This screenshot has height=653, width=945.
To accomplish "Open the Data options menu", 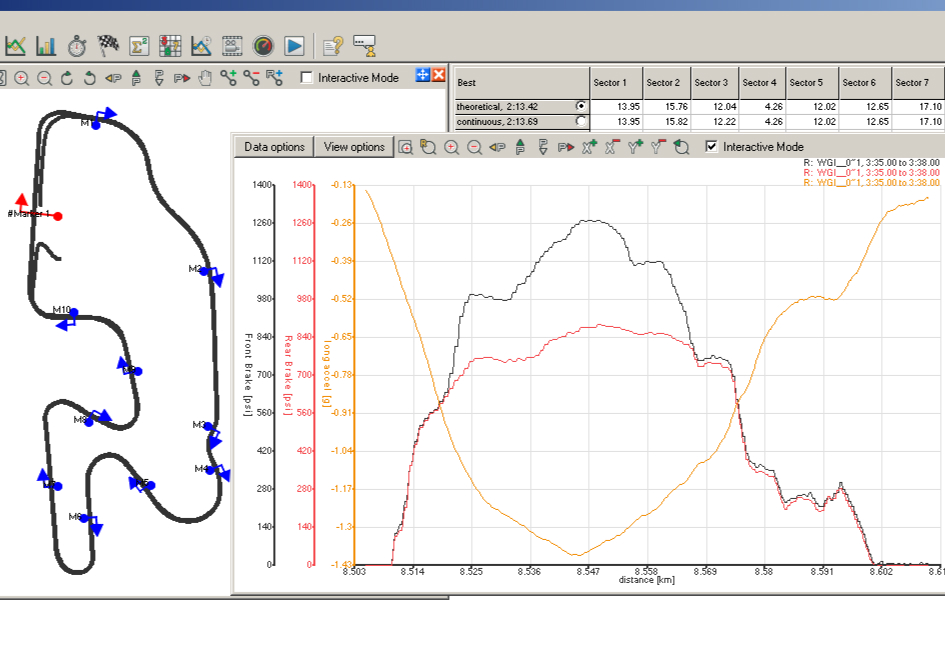I will point(274,147).
